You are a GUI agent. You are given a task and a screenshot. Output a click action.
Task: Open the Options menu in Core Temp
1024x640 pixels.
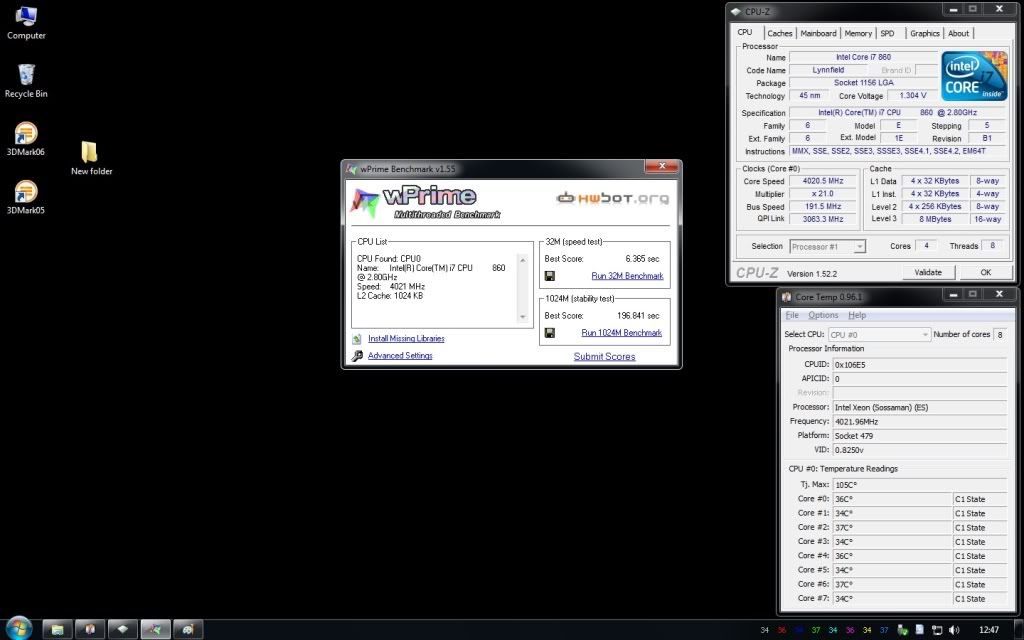[824, 315]
